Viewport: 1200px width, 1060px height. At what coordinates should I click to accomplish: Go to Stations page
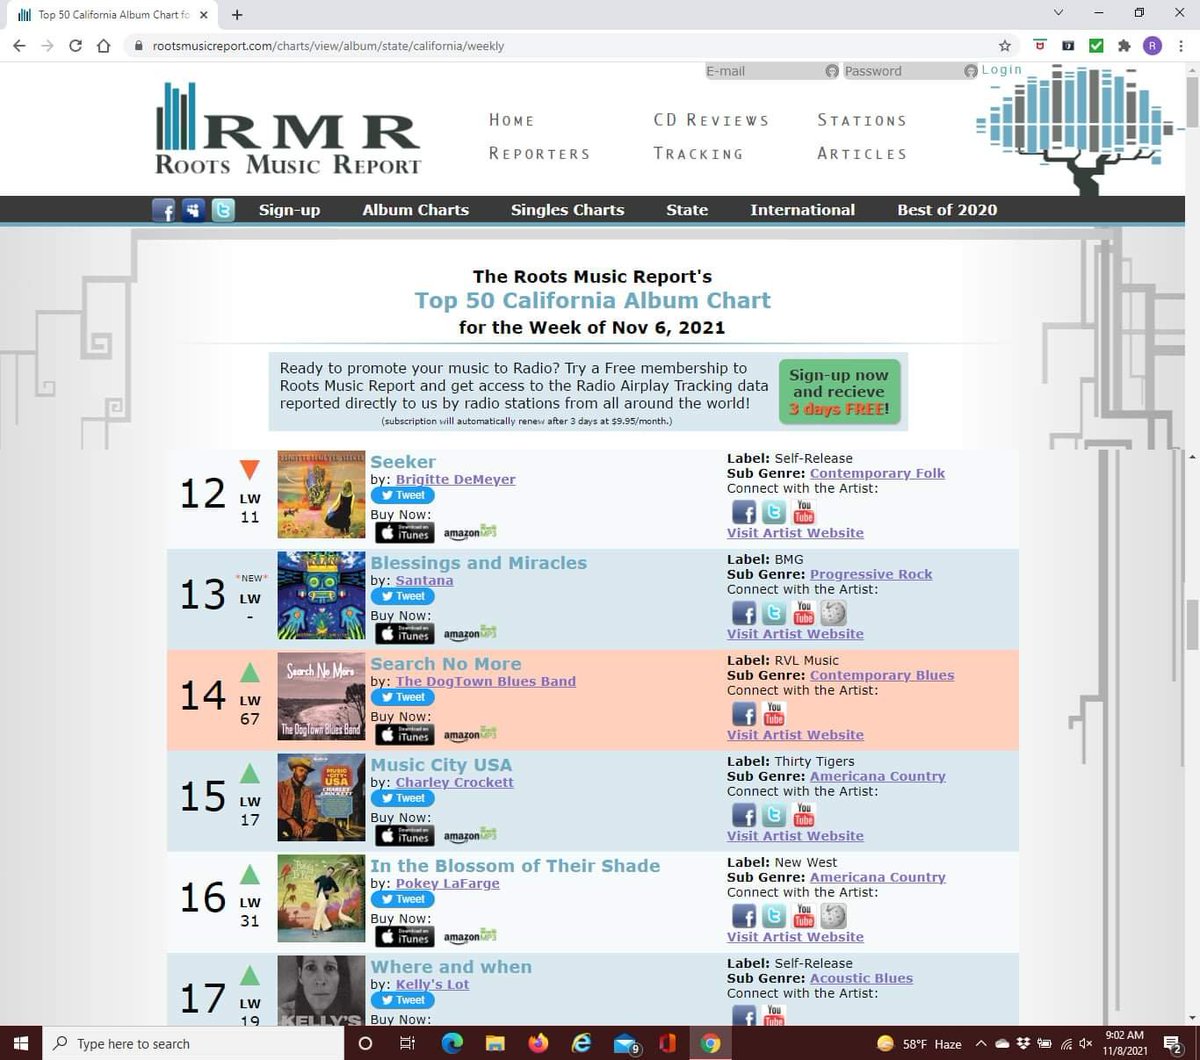(x=862, y=120)
